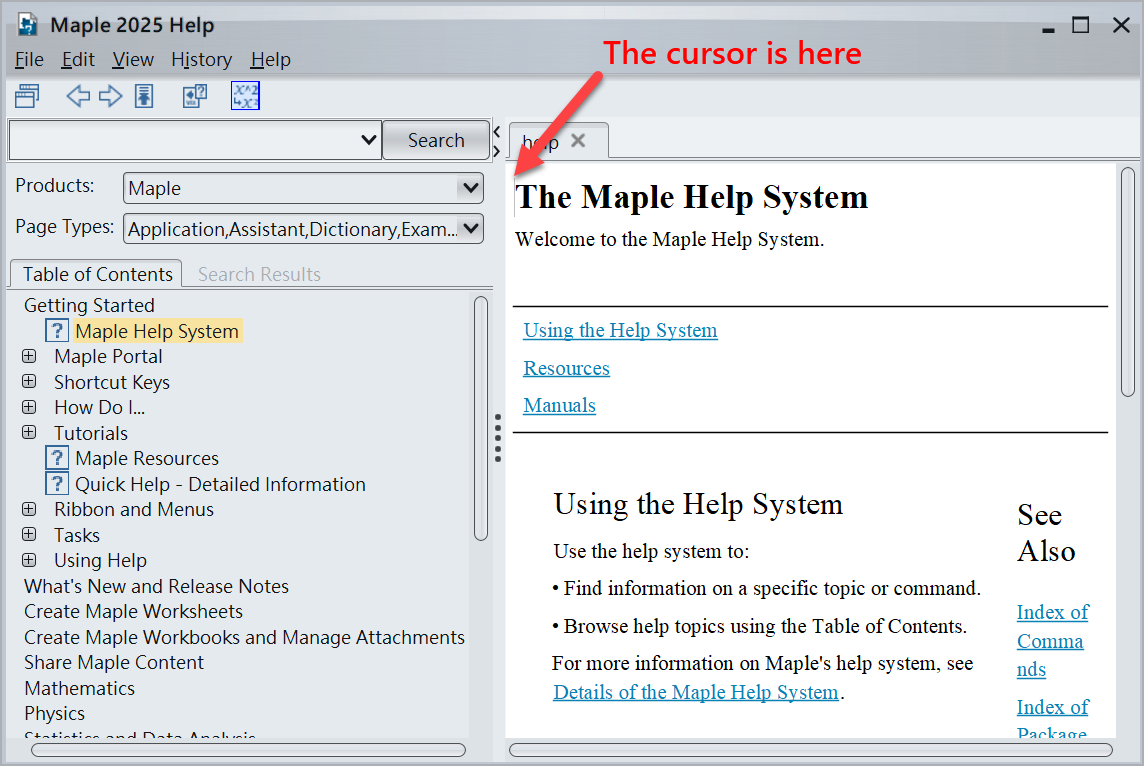
Task: Click the question icon beside Maple Resources
Action: coord(57,458)
